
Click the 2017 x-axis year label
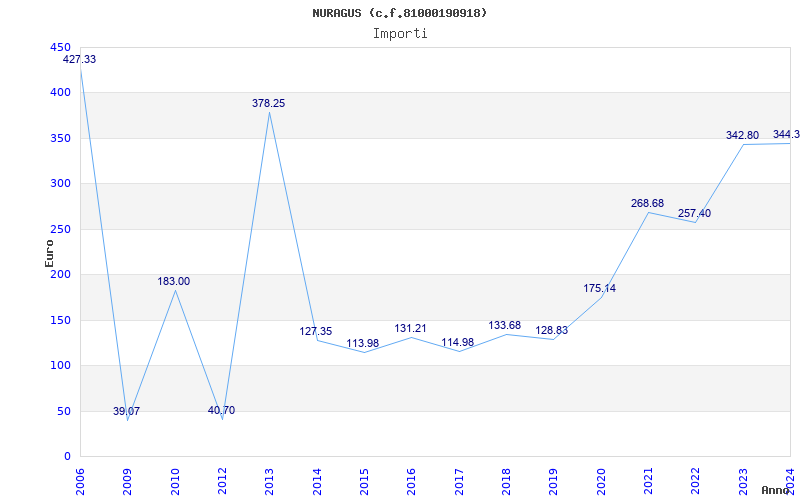click(x=459, y=482)
